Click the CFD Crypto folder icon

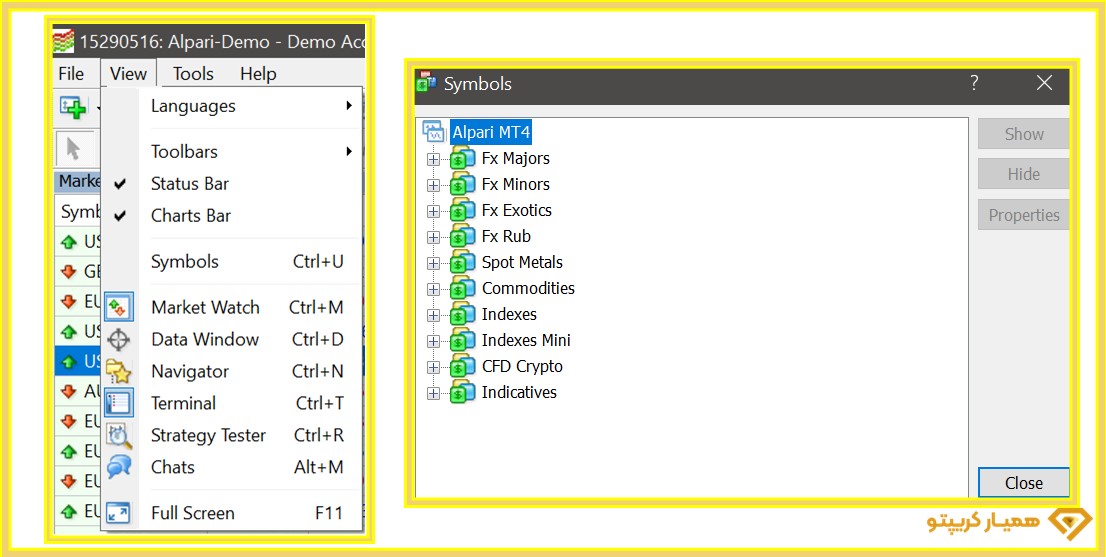pyautogui.click(x=463, y=367)
